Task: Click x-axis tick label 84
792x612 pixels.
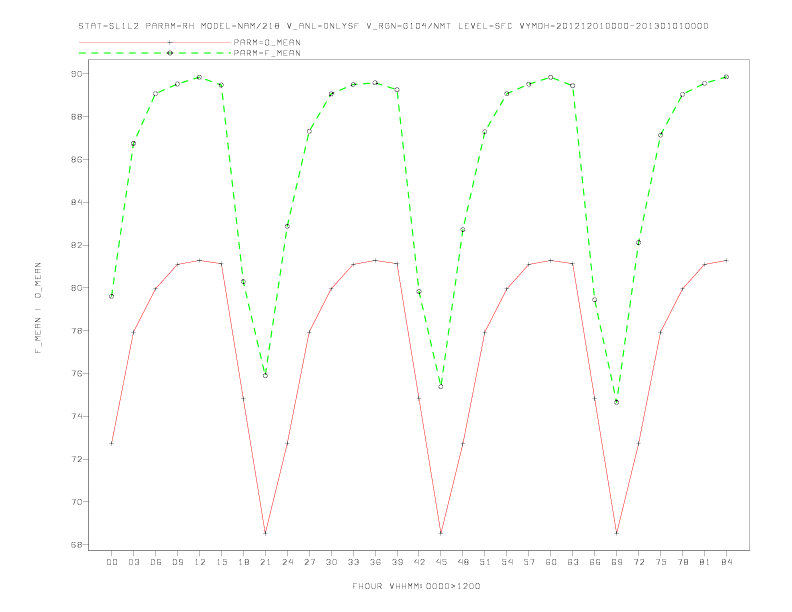Action: point(726,562)
